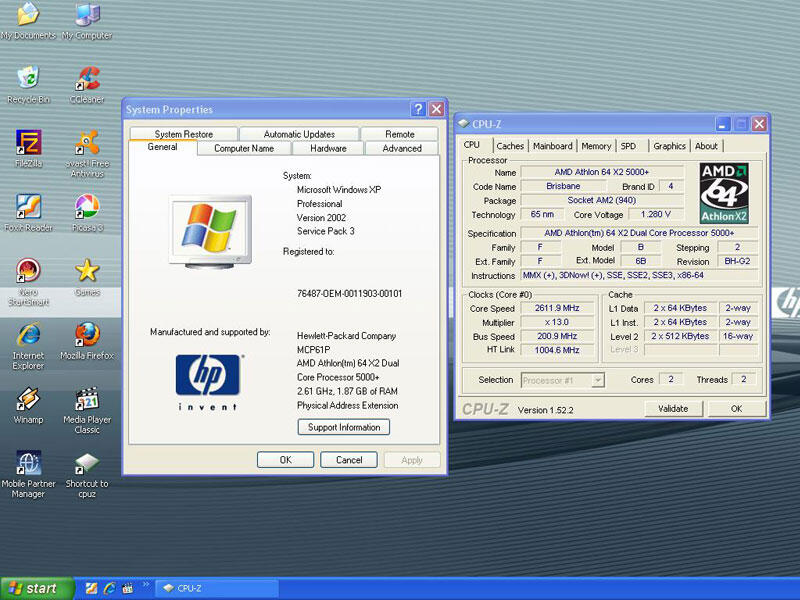Click the Foxit Reader quick launch icon

point(92,588)
